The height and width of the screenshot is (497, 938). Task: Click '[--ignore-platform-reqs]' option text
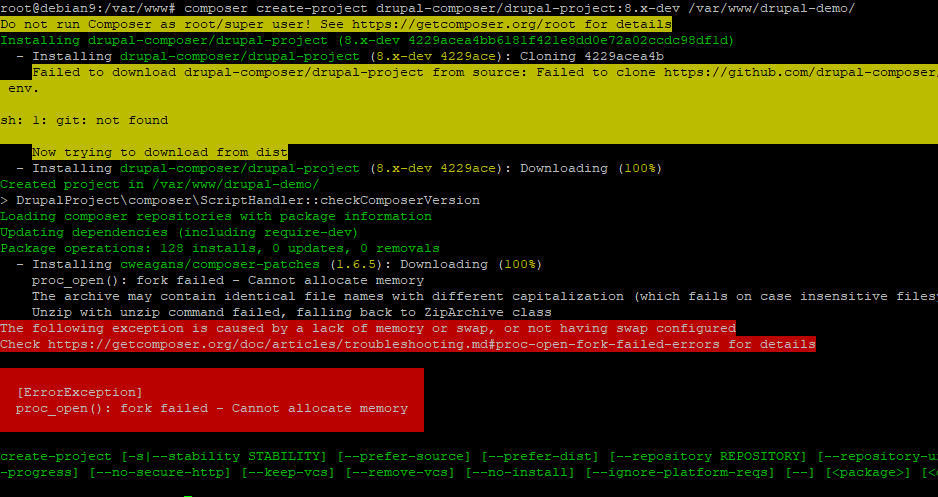coord(680,472)
